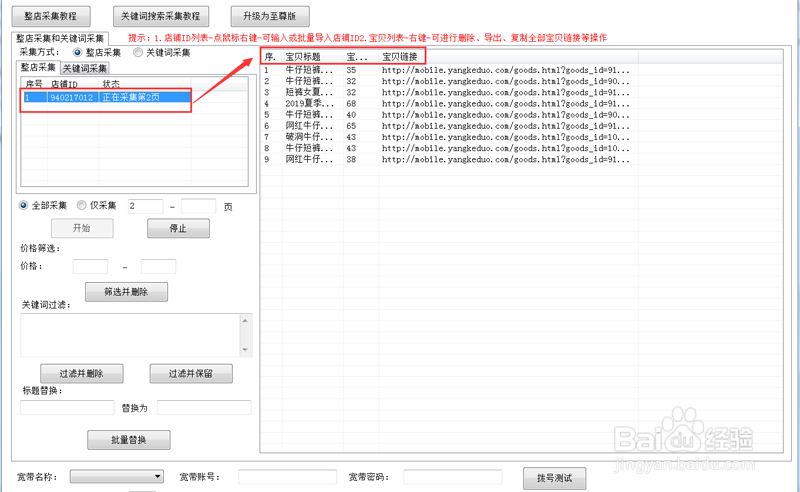This screenshot has height=492, width=800.
Task: Click the 筛选并删除 button
Action: (126, 292)
